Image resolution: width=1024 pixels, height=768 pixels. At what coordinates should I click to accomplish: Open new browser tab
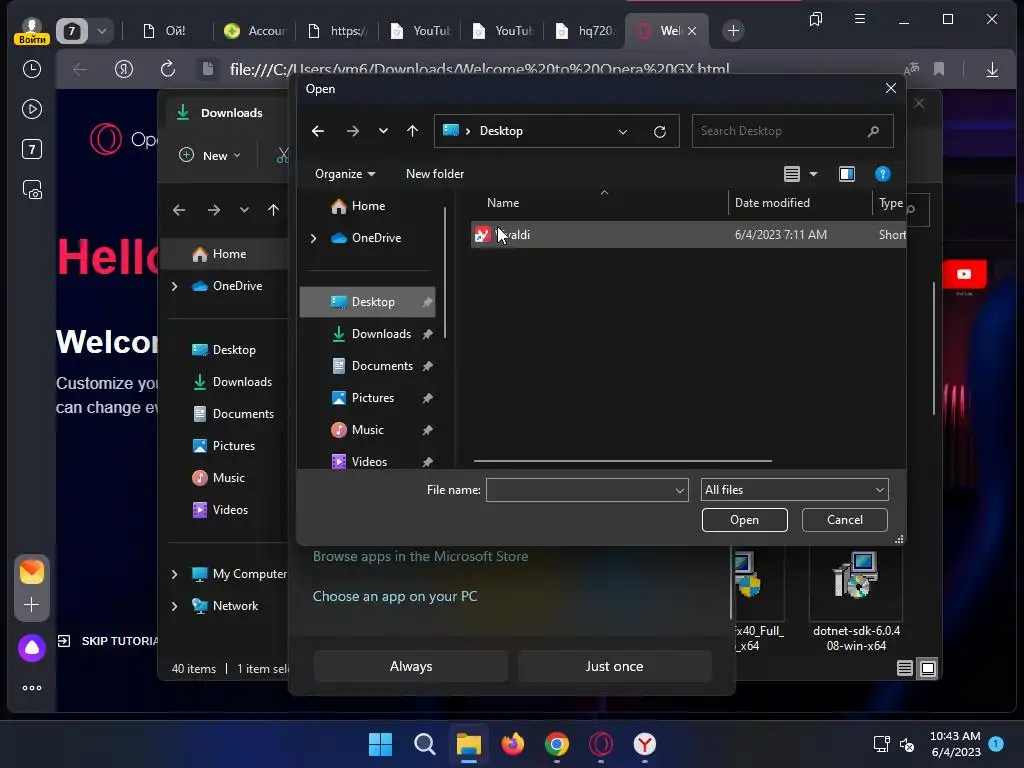point(733,31)
